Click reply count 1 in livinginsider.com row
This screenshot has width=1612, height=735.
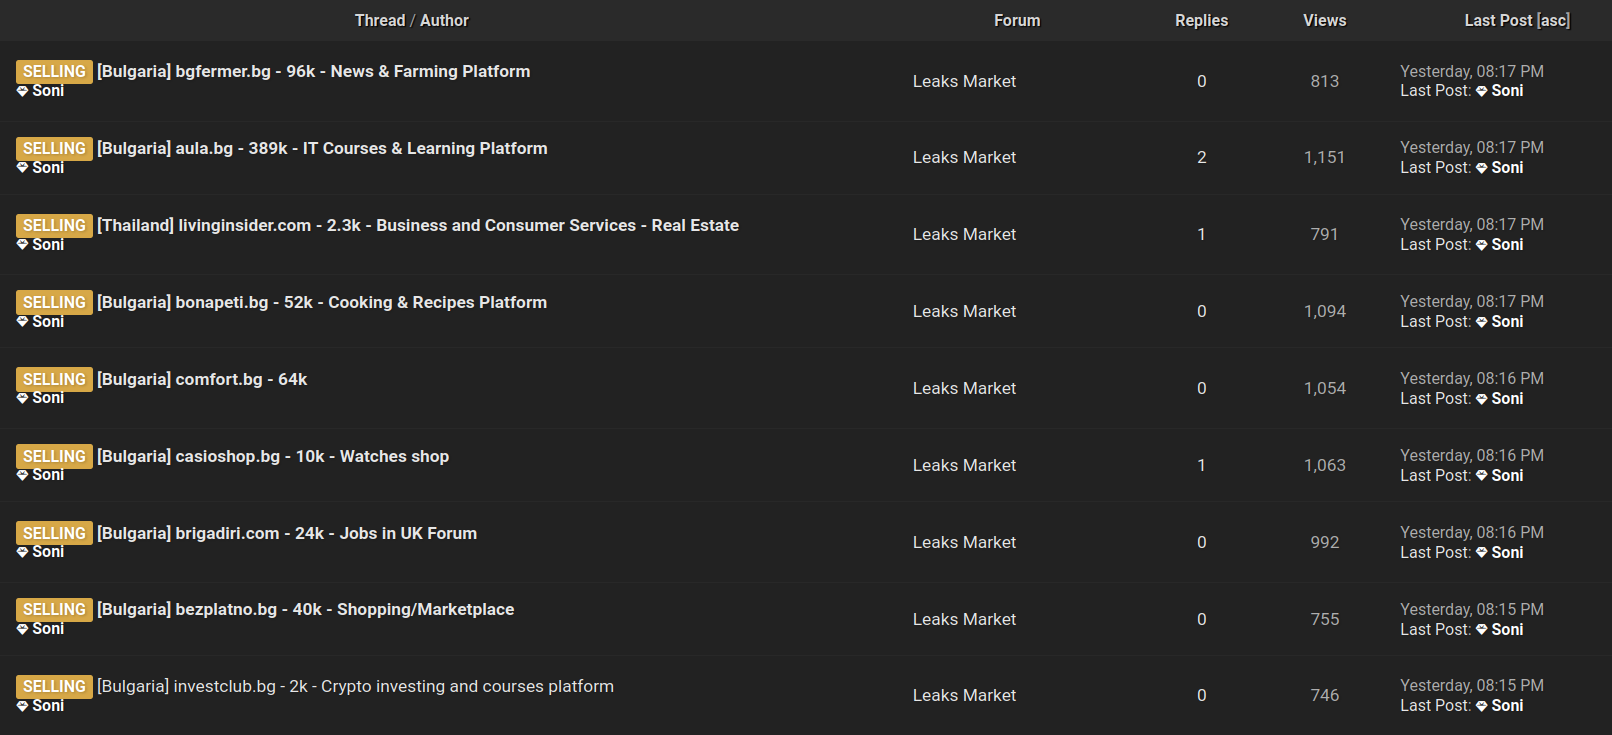tap(1202, 234)
